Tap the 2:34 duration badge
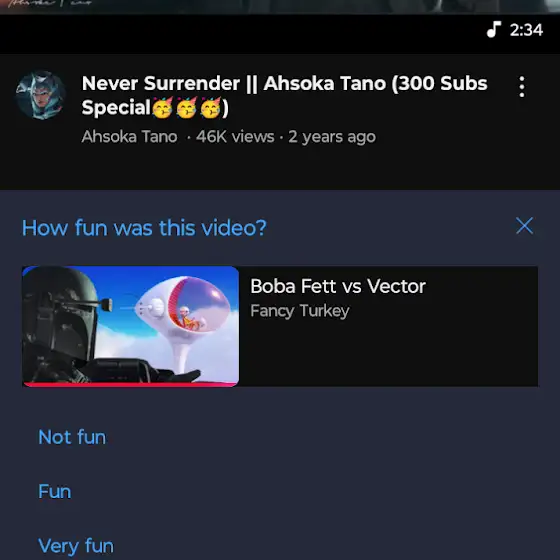 (x=526, y=30)
